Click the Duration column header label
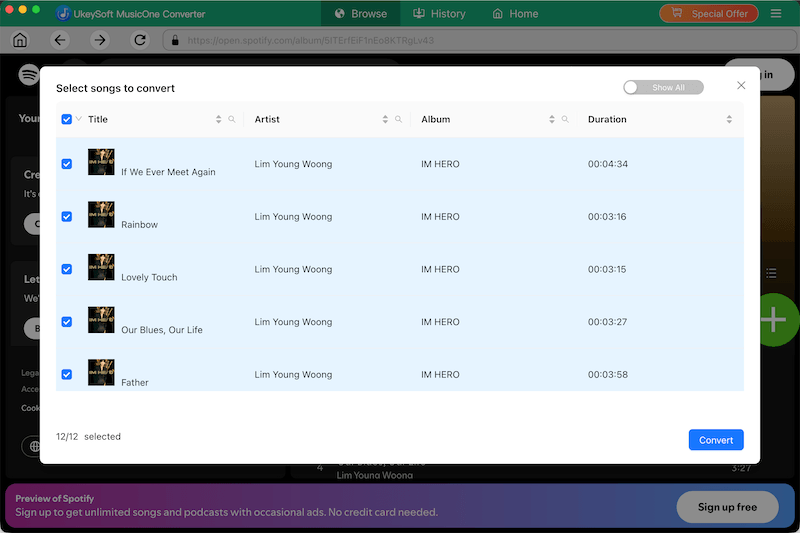Image resolution: width=800 pixels, height=533 pixels. point(607,119)
